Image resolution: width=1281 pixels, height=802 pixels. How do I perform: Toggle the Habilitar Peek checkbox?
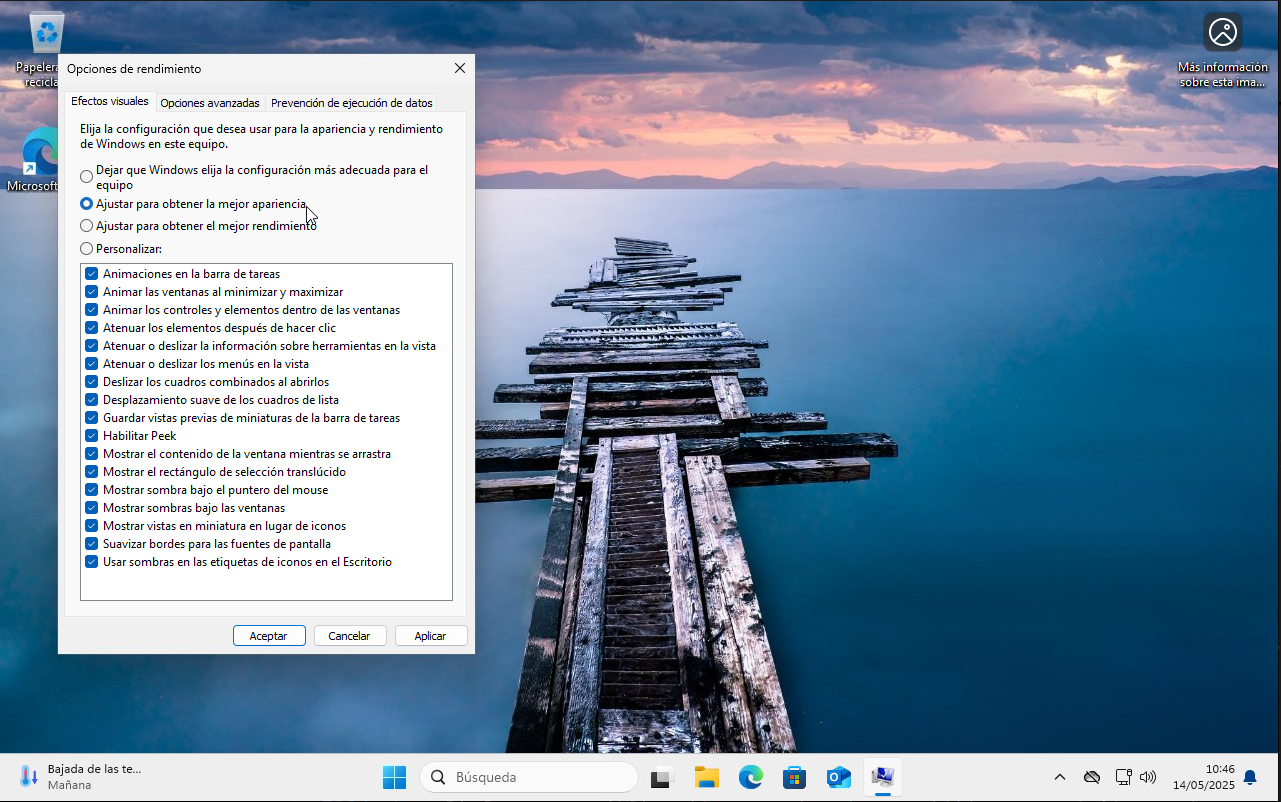pyautogui.click(x=92, y=436)
